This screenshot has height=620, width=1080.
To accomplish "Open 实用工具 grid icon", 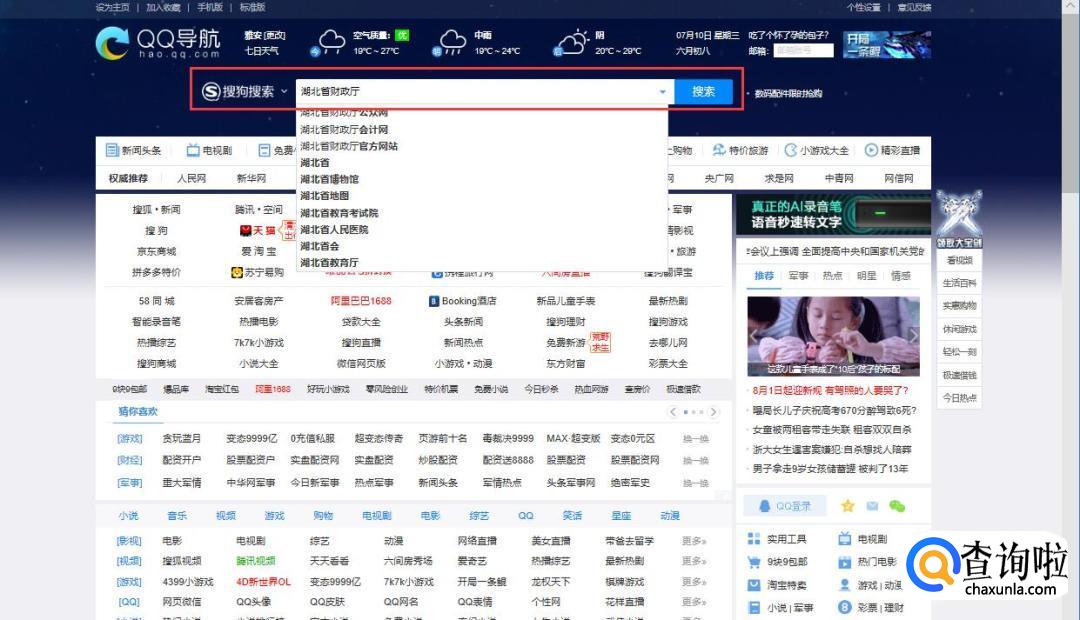I will pyautogui.click(x=754, y=539).
